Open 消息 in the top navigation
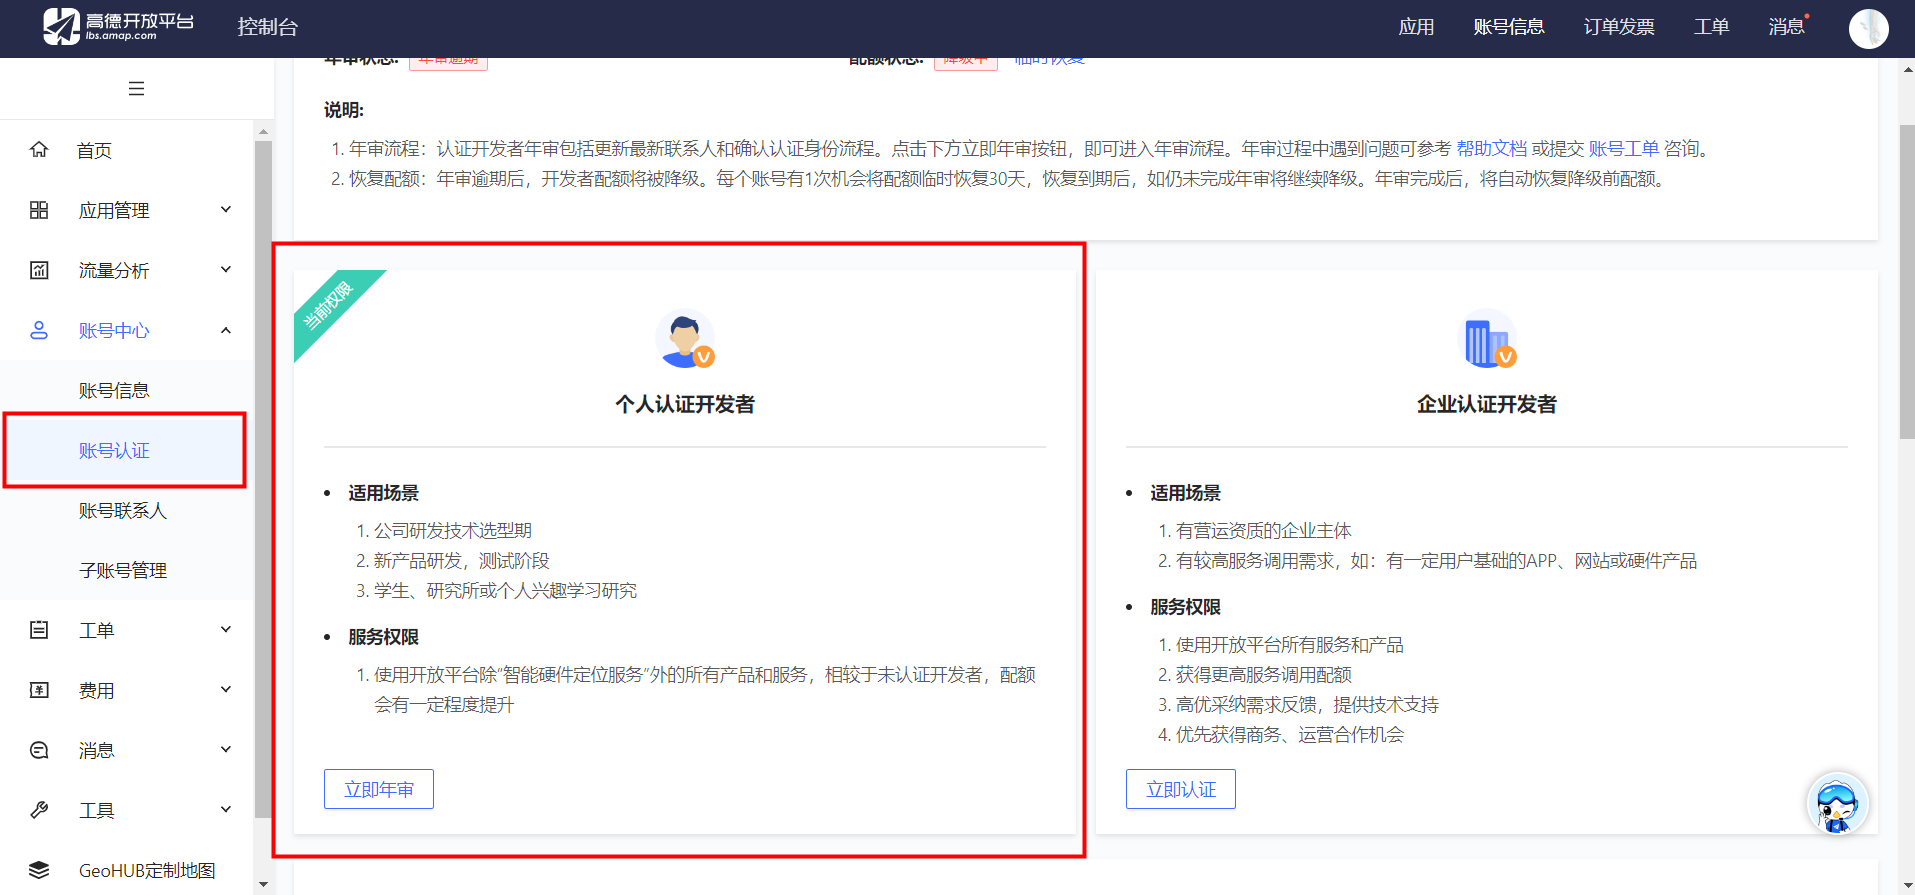Viewport: 1915px width, 895px height. 1786,27
